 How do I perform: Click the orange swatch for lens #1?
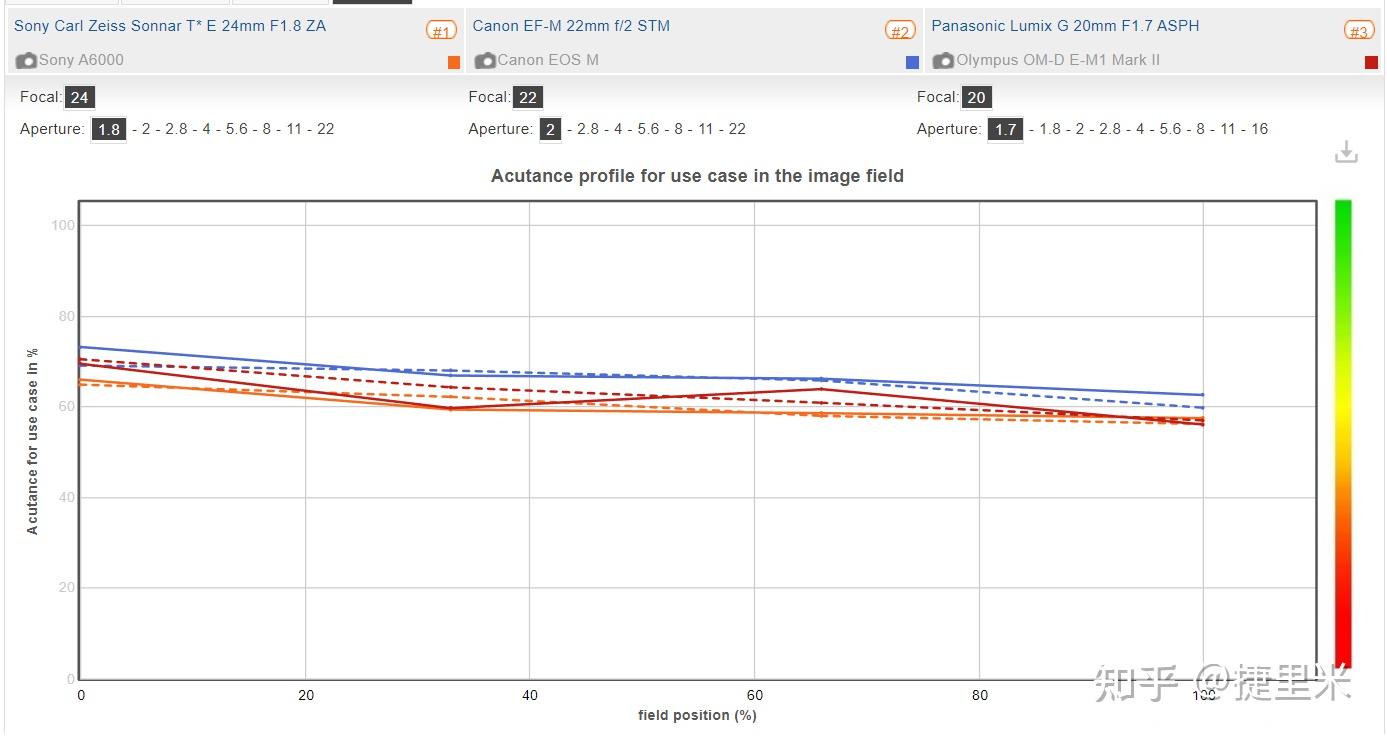(454, 62)
